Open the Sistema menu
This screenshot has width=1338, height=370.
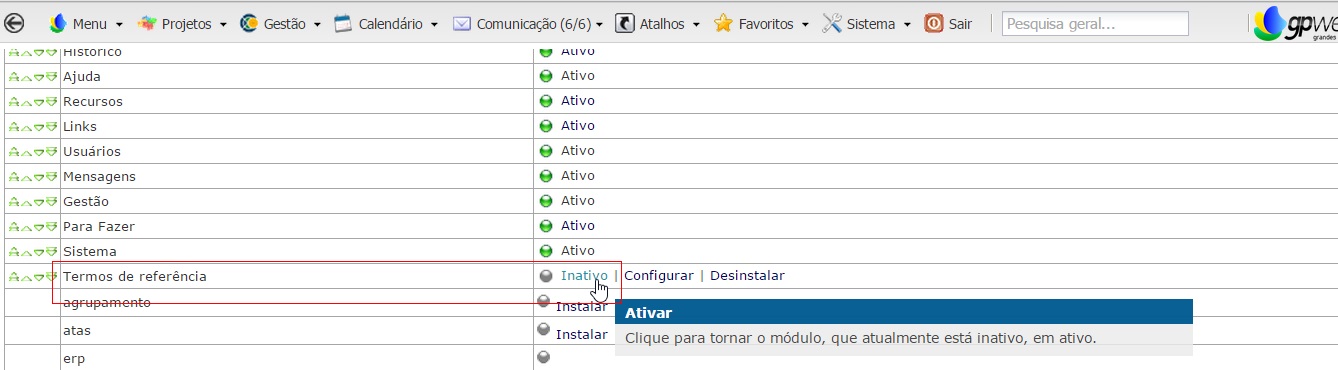pyautogui.click(x=871, y=24)
